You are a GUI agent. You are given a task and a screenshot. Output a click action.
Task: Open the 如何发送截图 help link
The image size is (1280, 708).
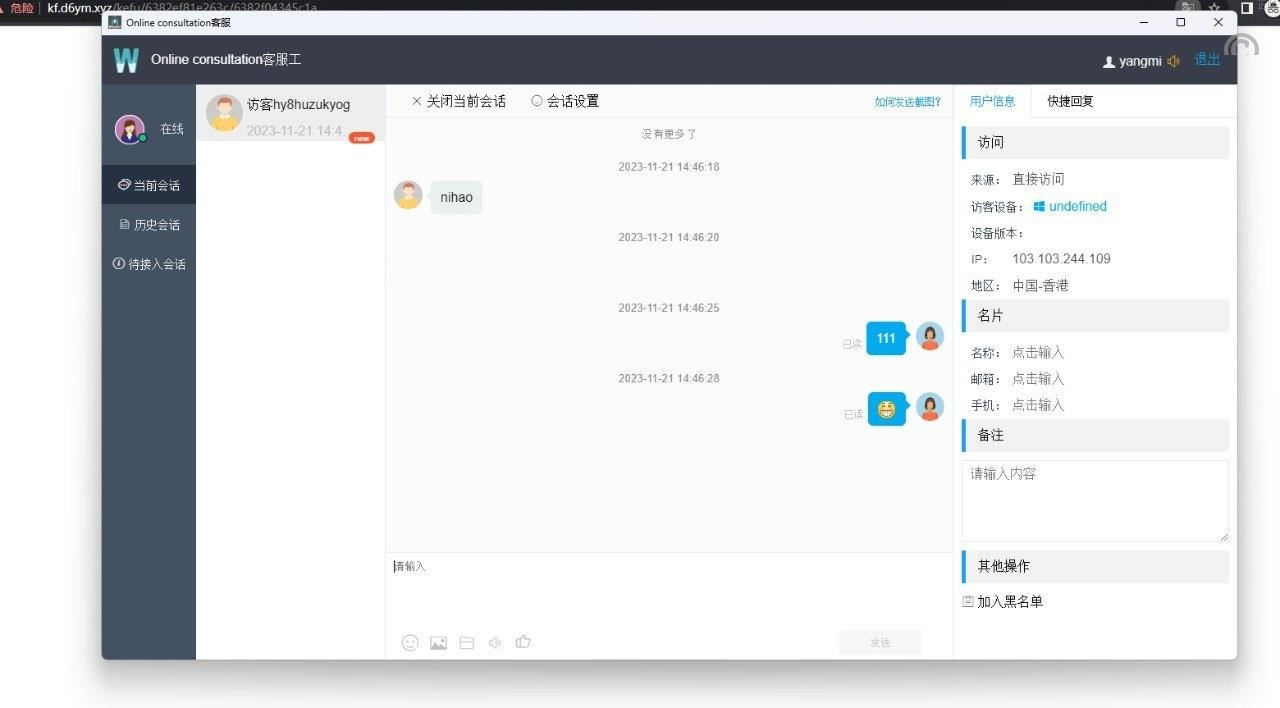pos(907,101)
